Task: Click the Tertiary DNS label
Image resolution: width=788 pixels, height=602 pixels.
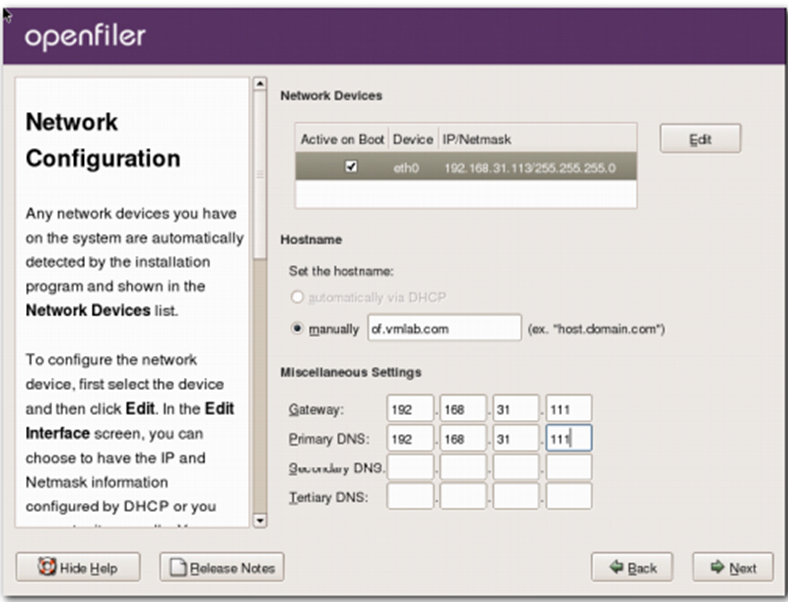Action: tap(328, 497)
